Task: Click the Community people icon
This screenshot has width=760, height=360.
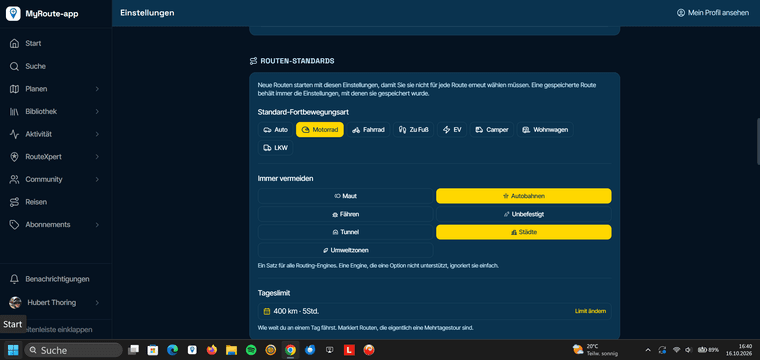Action: (x=15, y=179)
